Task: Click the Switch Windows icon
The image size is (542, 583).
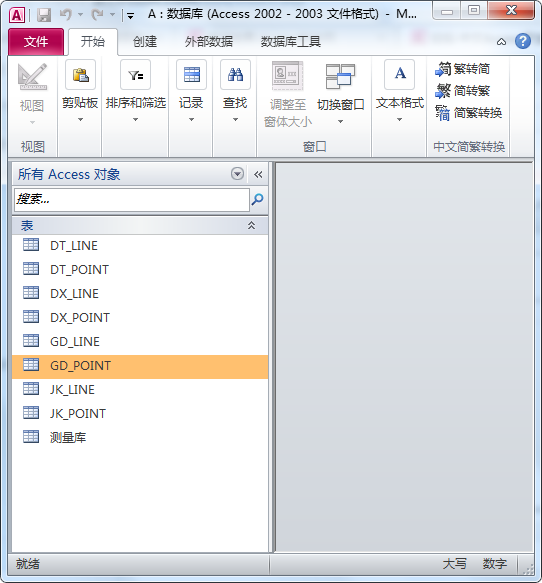Action: point(340,76)
